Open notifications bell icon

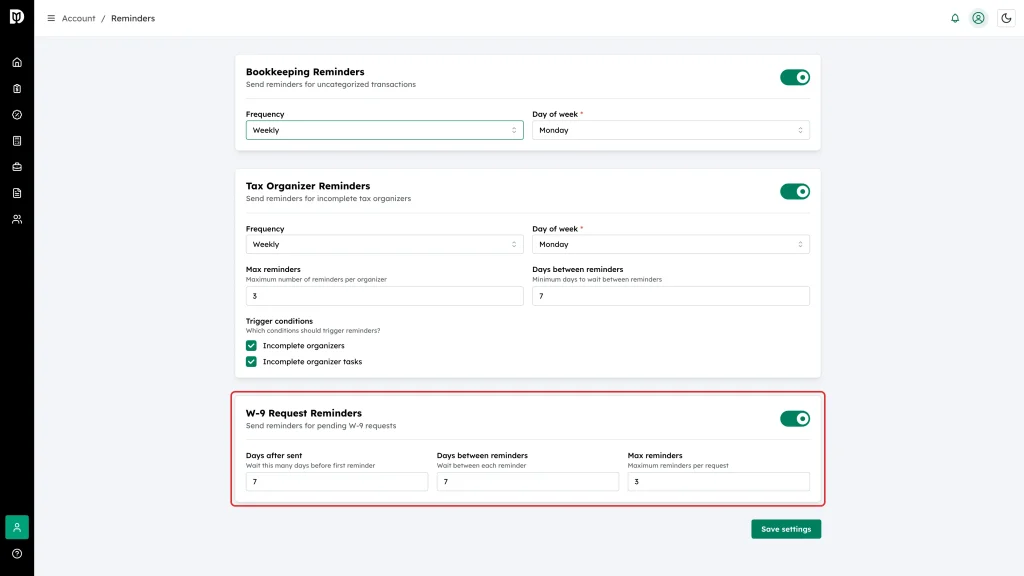[x=955, y=18]
